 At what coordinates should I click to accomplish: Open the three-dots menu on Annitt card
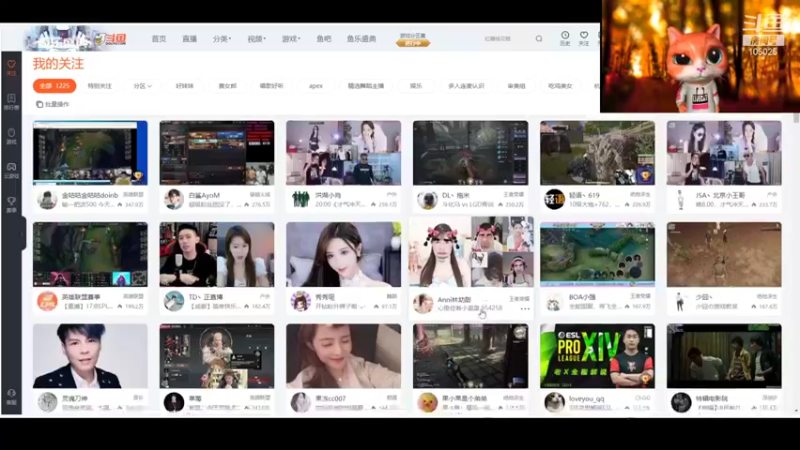pyautogui.click(x=525, y=309)
